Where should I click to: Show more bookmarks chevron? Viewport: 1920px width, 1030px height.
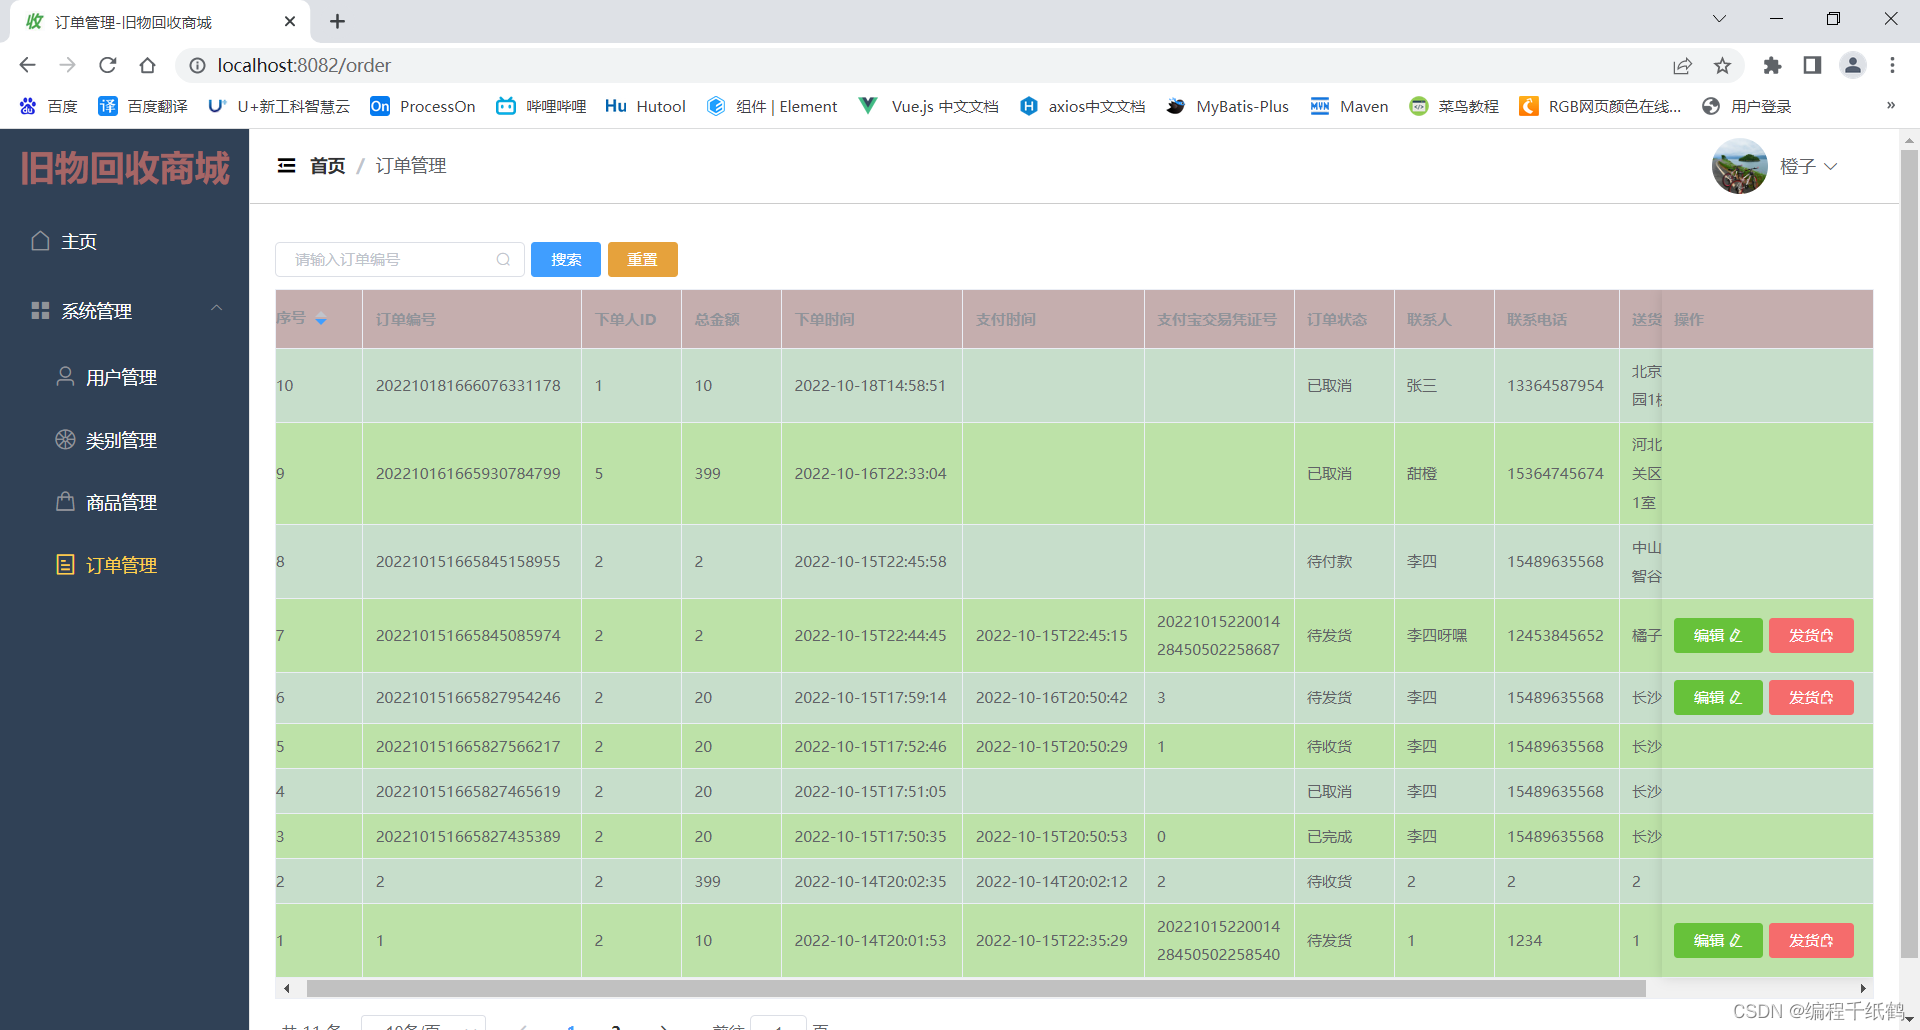point(1890,105)
